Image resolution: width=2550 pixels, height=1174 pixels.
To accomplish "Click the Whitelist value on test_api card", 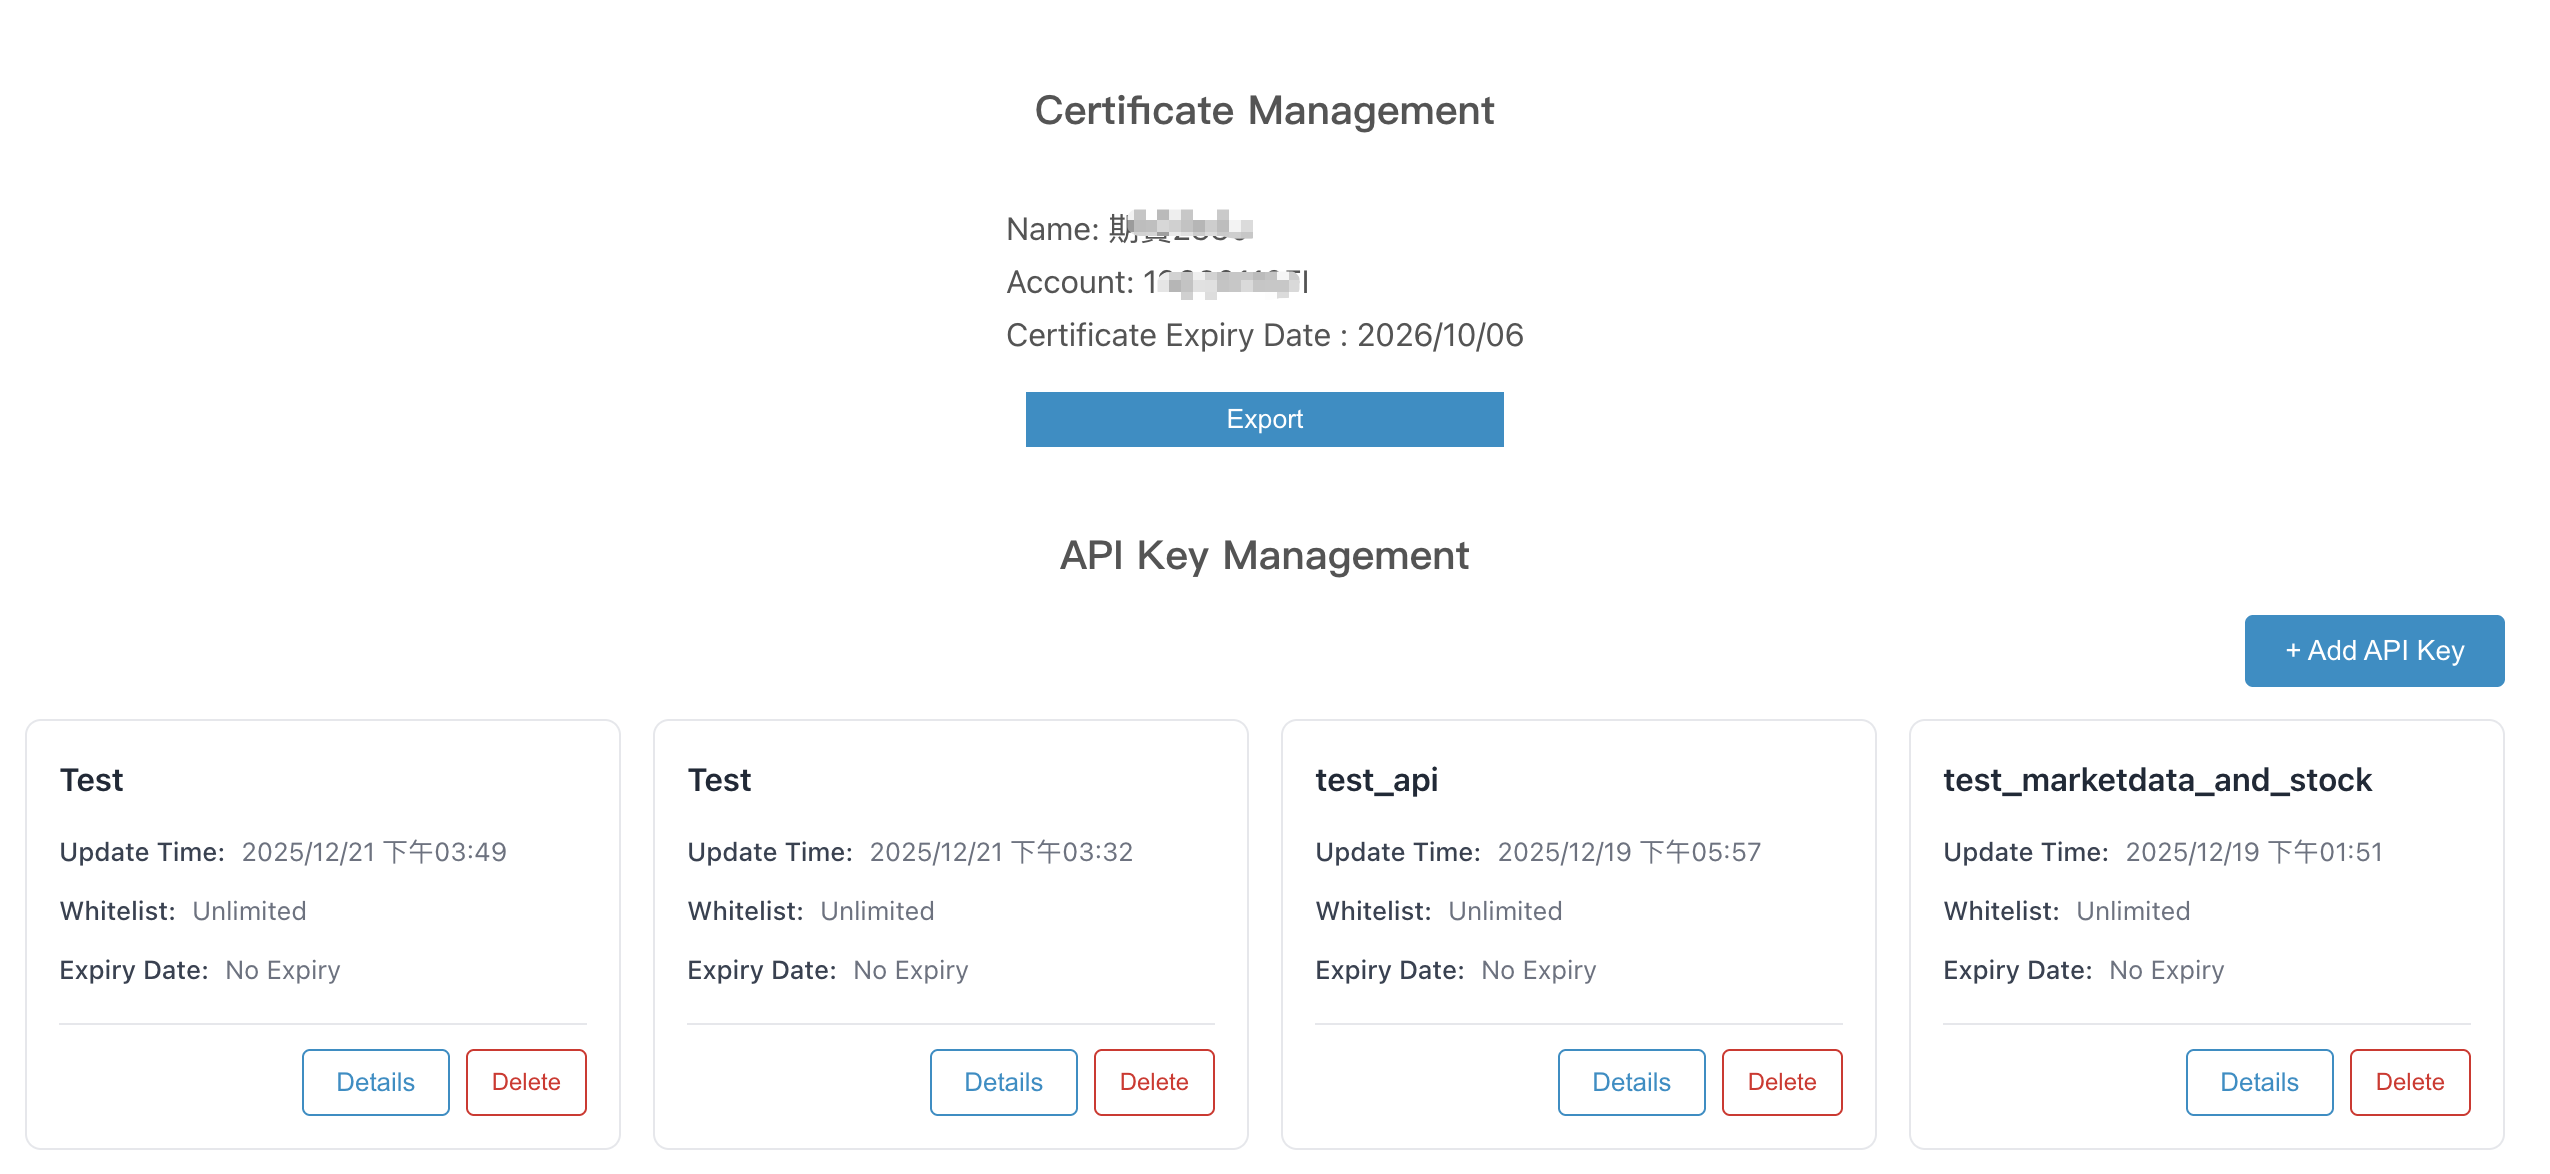I will click(1506, 910).
